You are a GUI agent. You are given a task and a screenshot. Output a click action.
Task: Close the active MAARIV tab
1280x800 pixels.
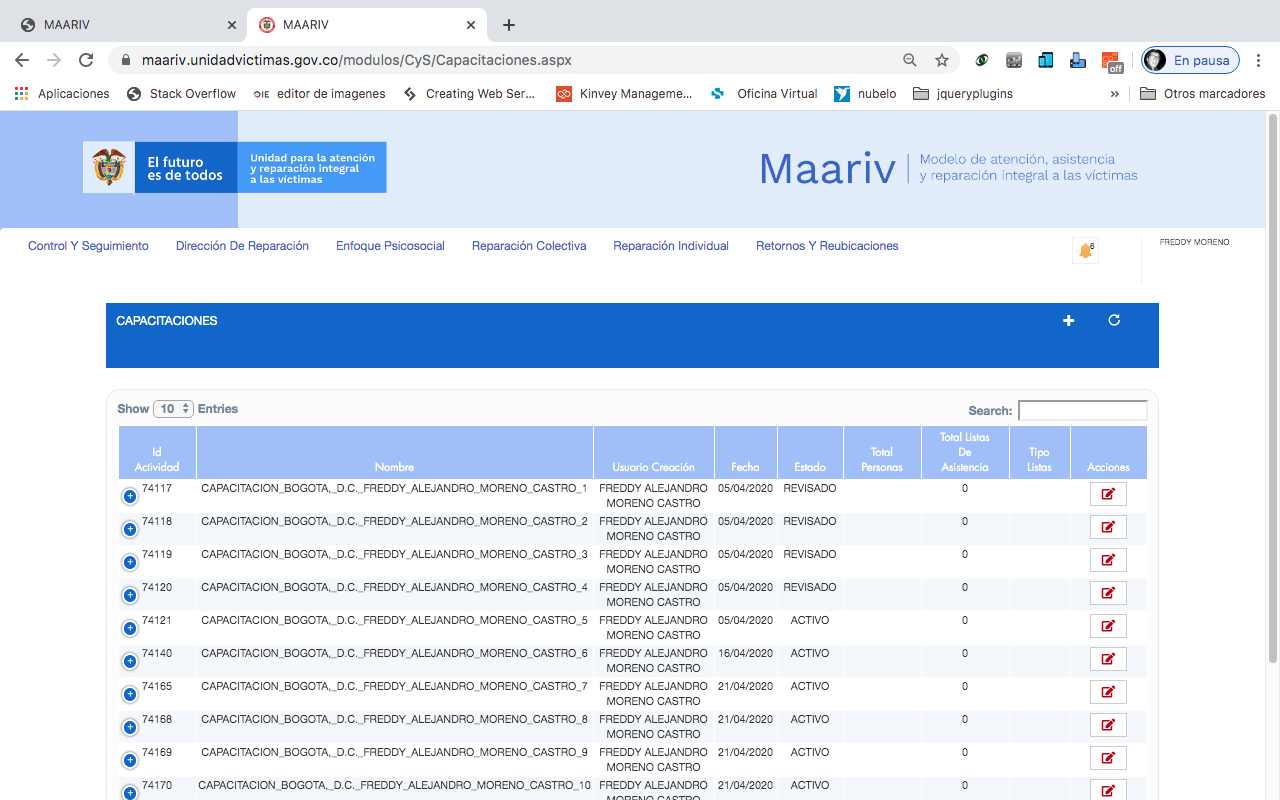pos(471,25)
